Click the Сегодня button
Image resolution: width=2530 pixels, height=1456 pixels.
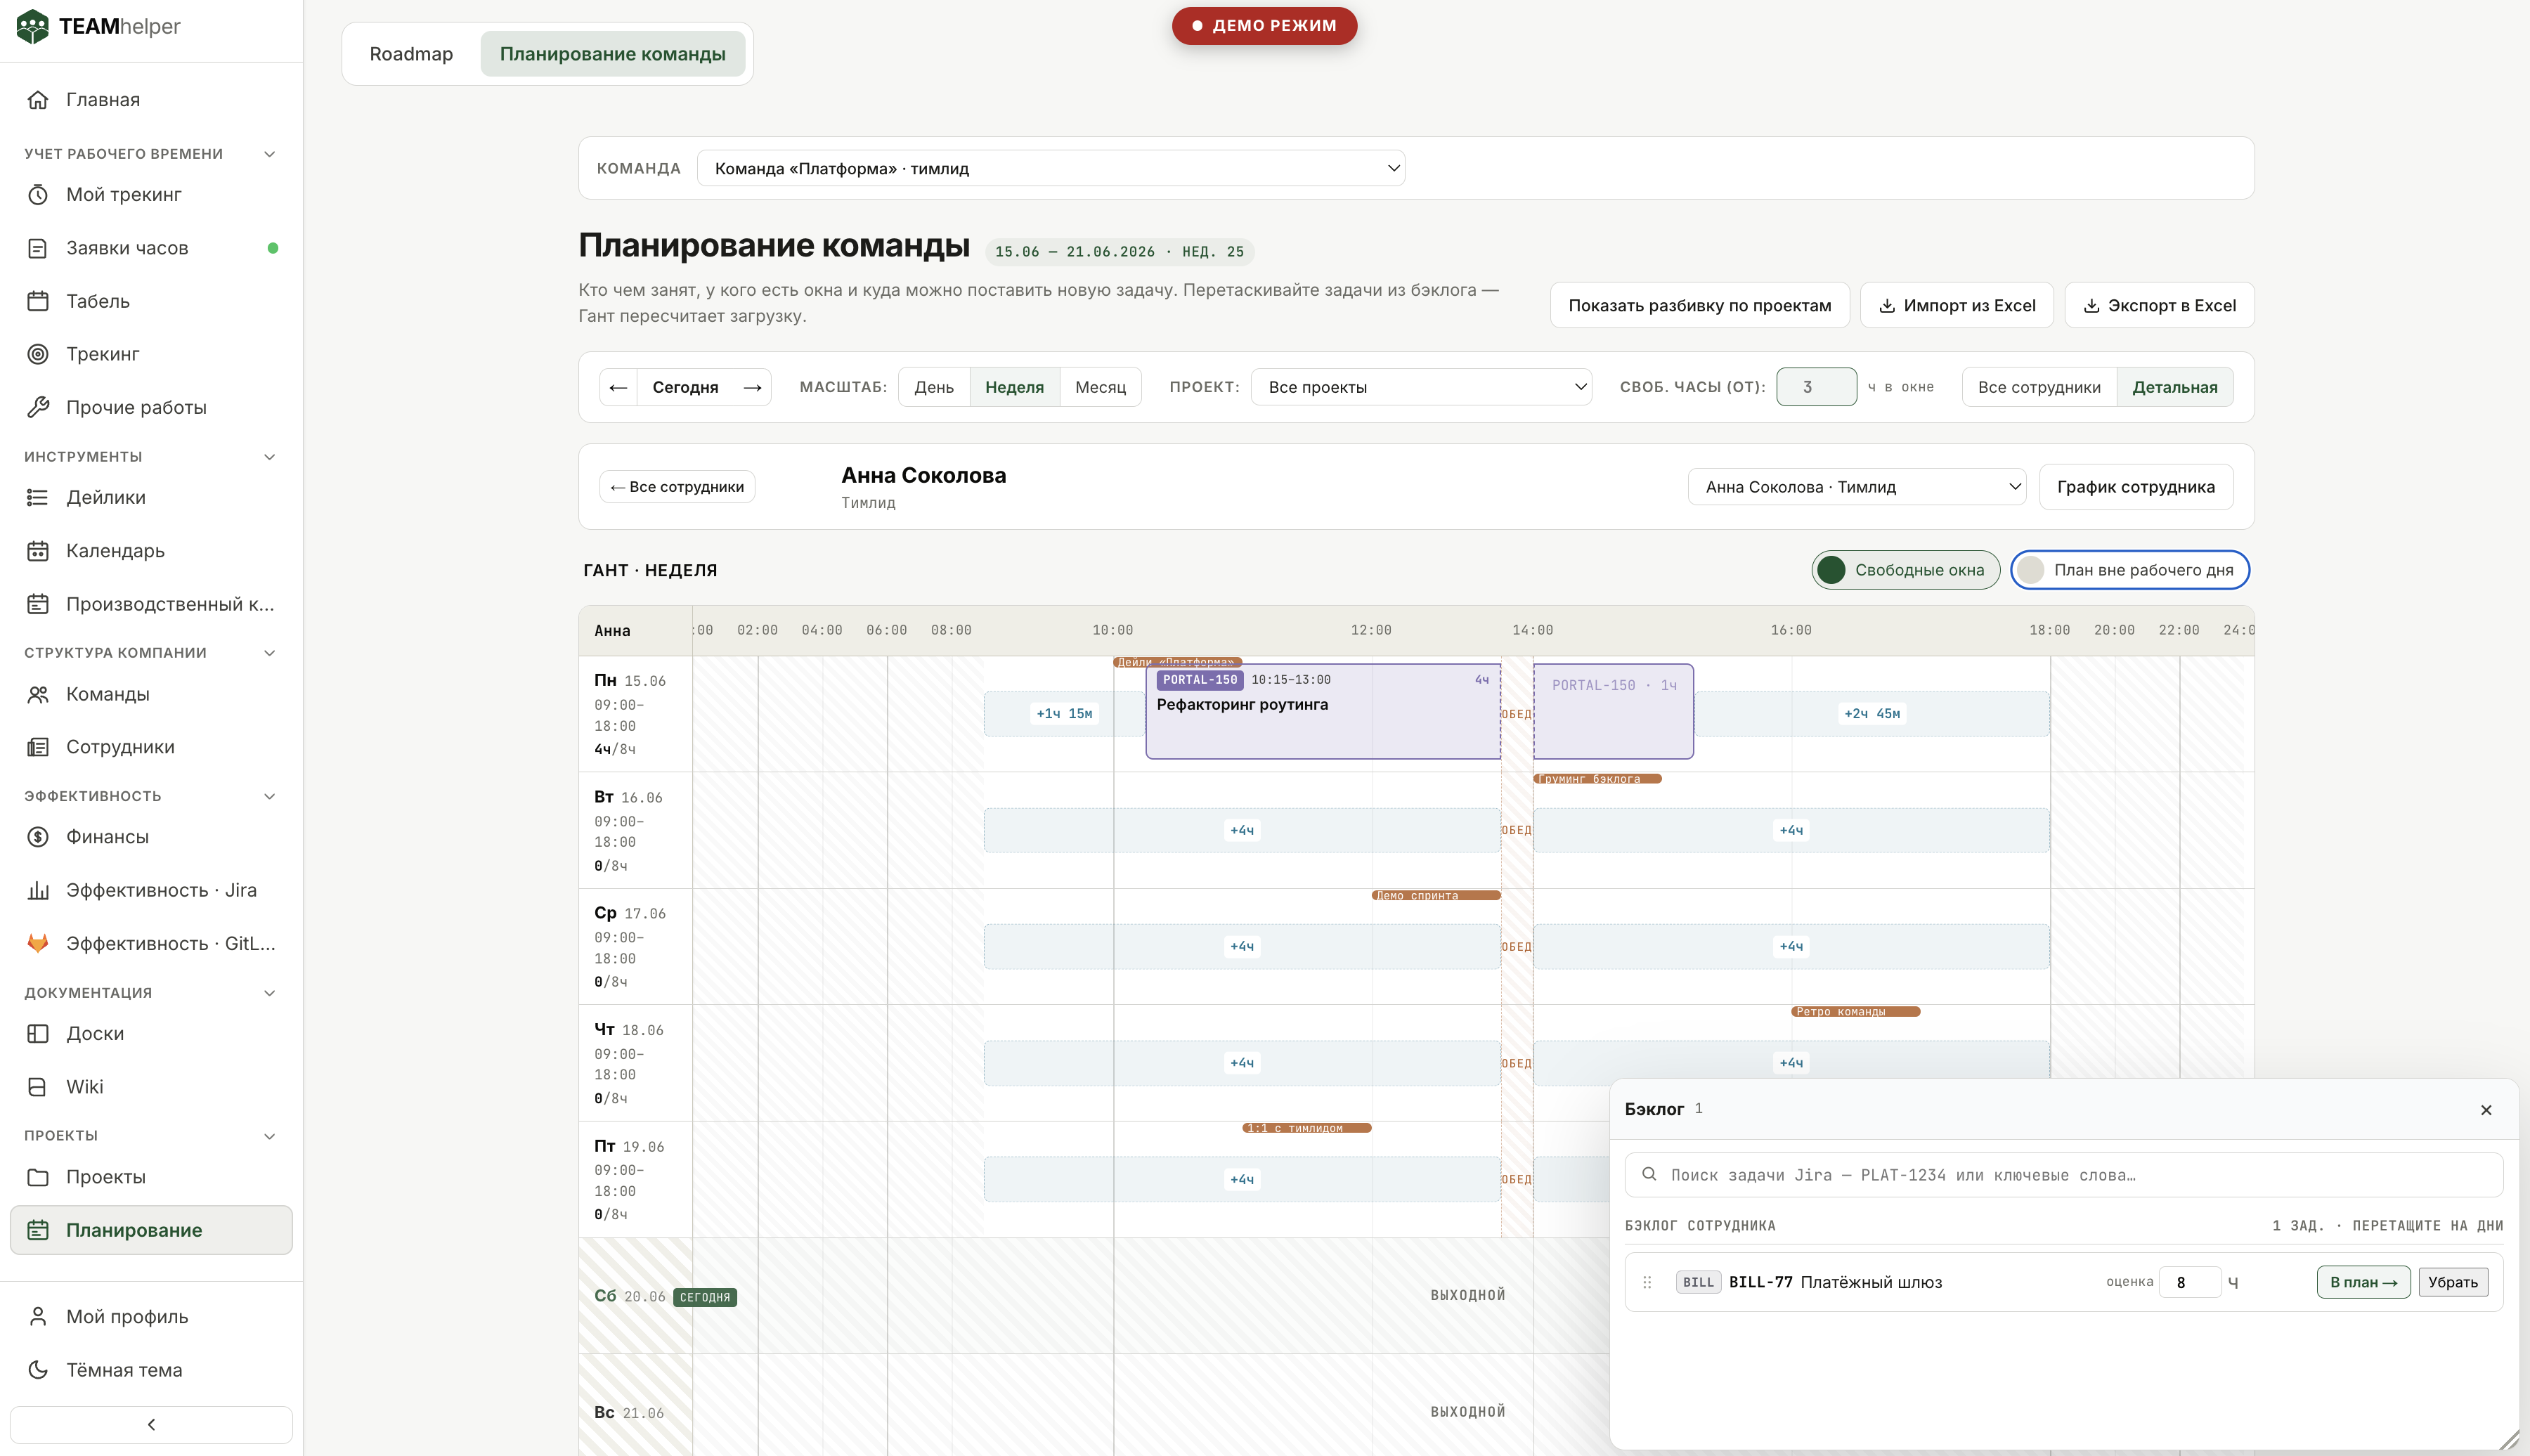click(685, 387)
